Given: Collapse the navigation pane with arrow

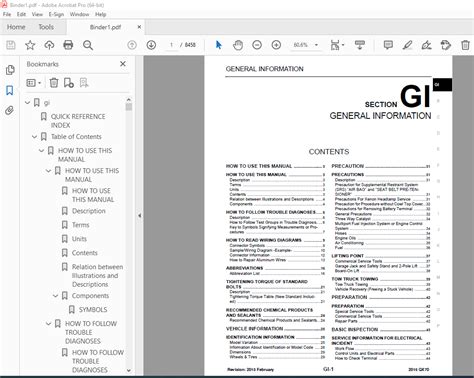Looking at the screenshot, I should (140, 216).
